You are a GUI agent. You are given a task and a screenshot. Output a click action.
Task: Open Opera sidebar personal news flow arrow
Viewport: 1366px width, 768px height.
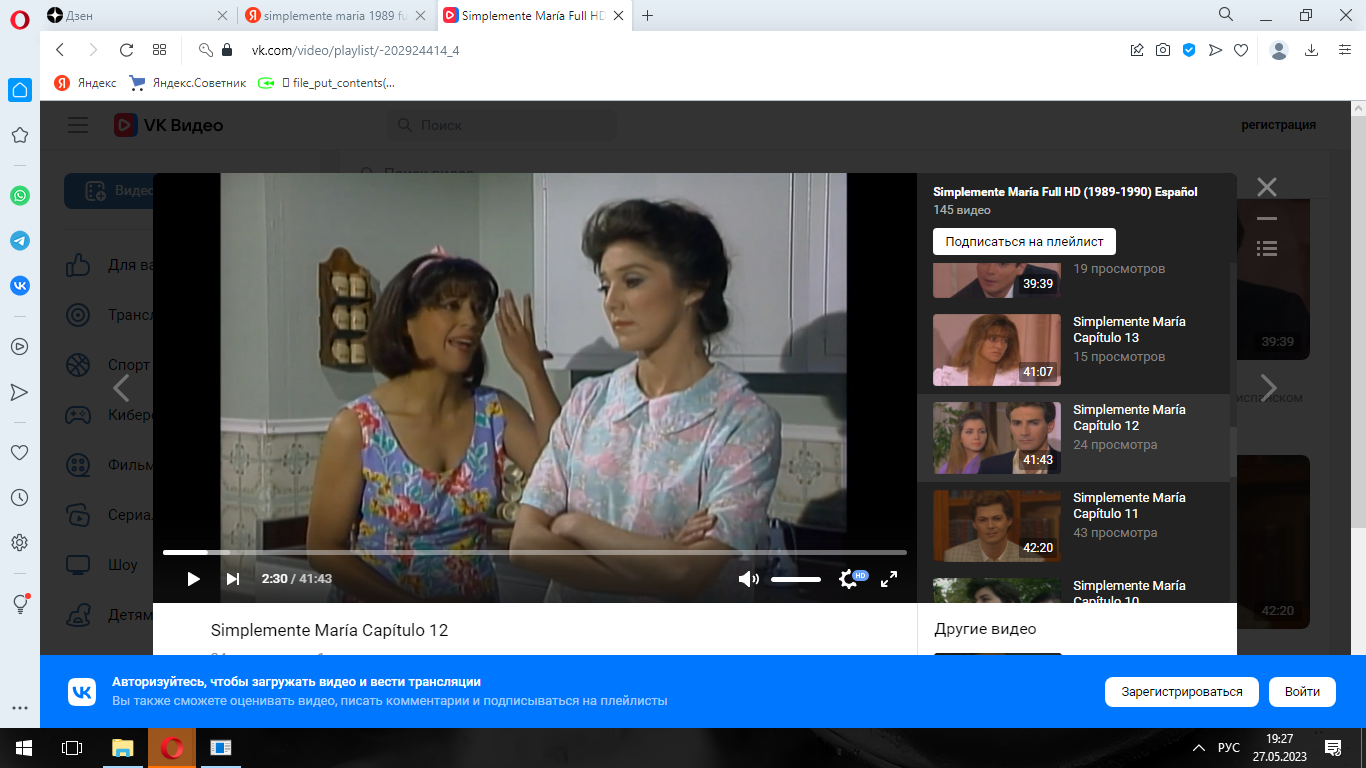20,391
